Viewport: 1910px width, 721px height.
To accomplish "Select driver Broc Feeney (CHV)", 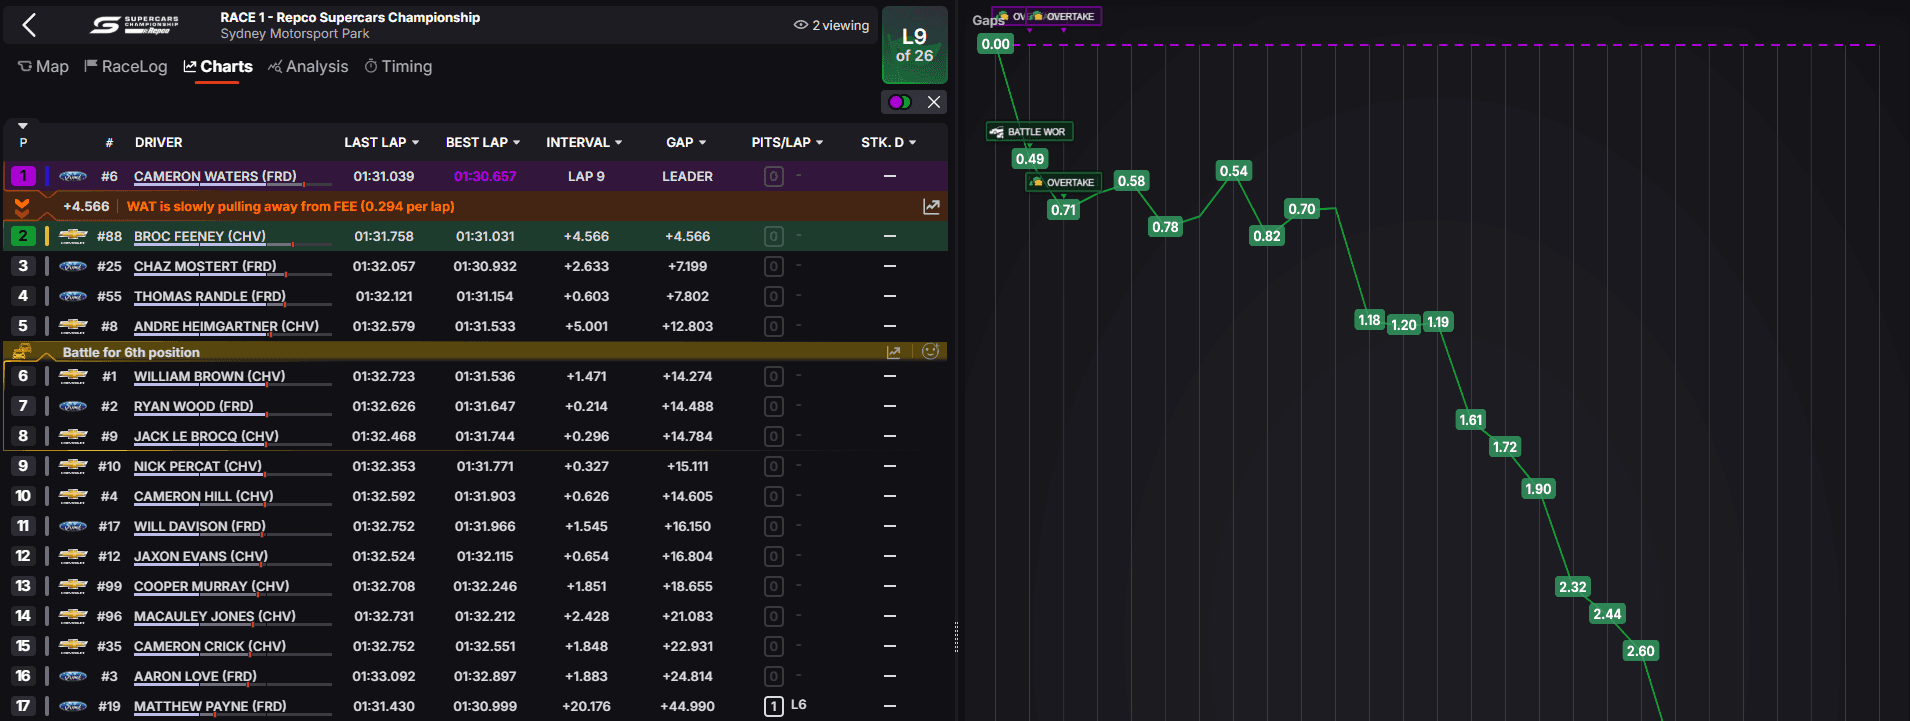I will 199,236.
